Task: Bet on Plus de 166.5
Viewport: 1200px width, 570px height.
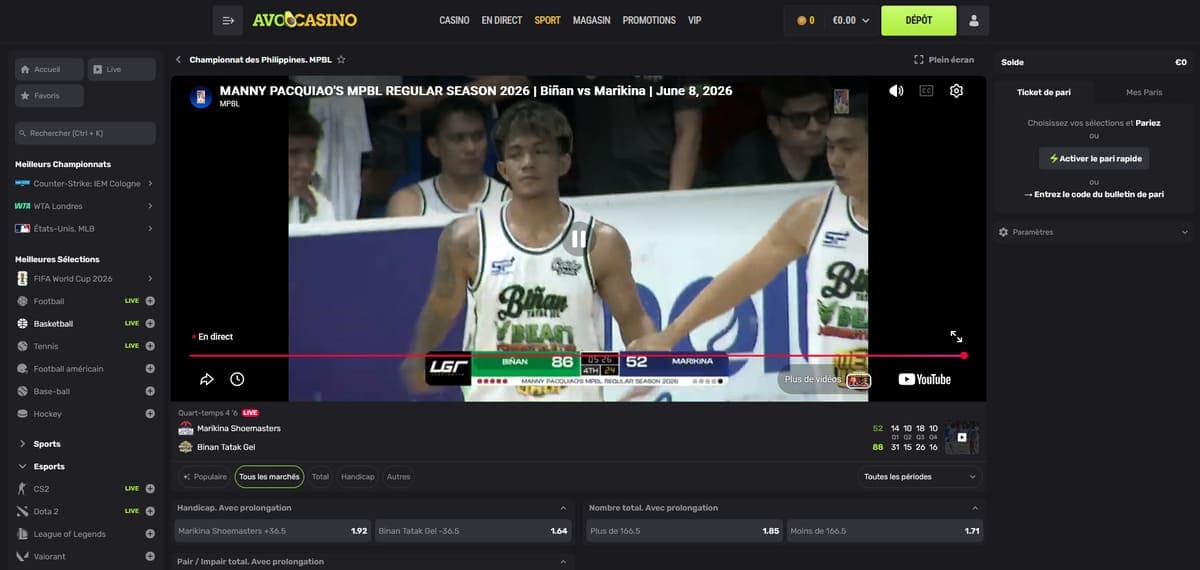Action: click(x=685, y=531)
